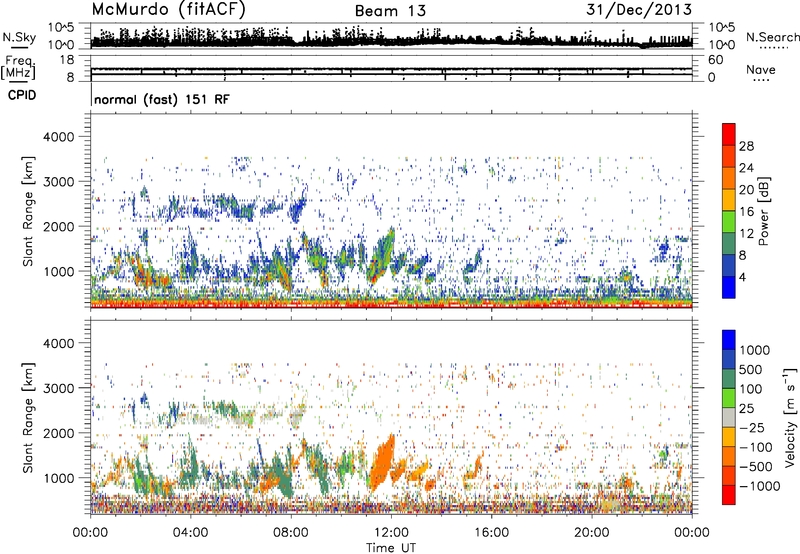Screen dimensions: 800x554
Task: Click 'normal (fast) 151 RF' text
Action: (x=162, y=99)
